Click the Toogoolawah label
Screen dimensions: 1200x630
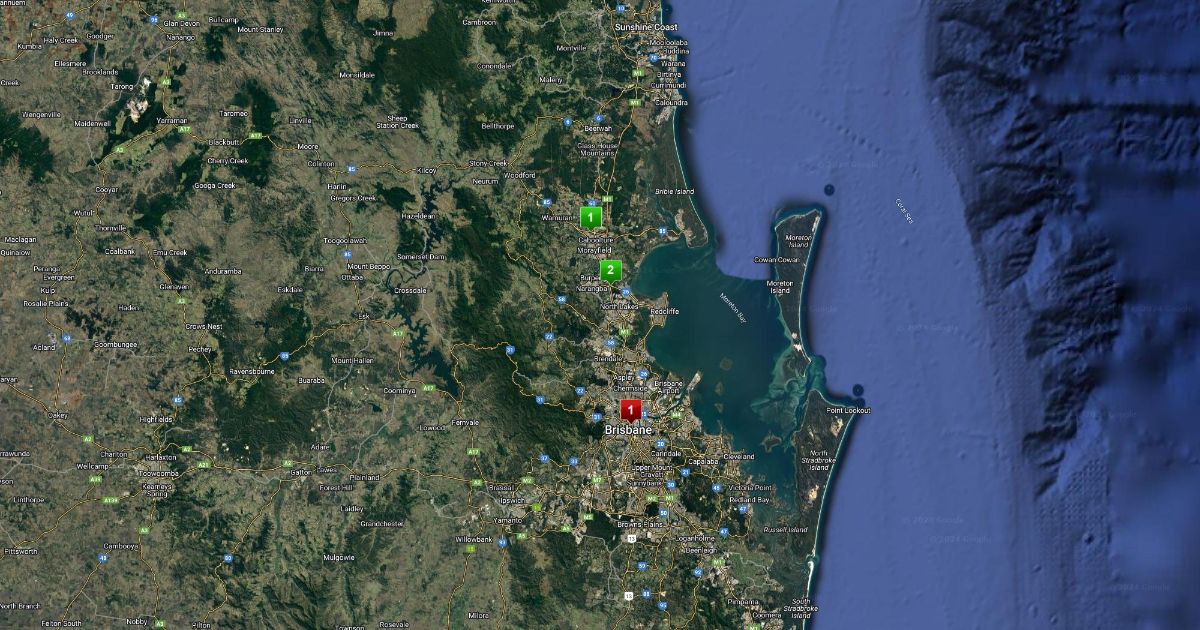[x=345, y=241]
